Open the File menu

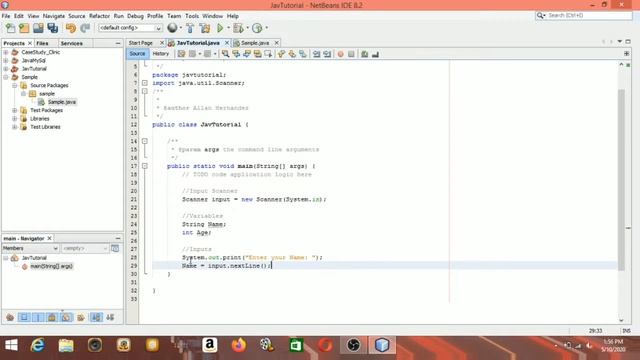(x=6, y=16)
